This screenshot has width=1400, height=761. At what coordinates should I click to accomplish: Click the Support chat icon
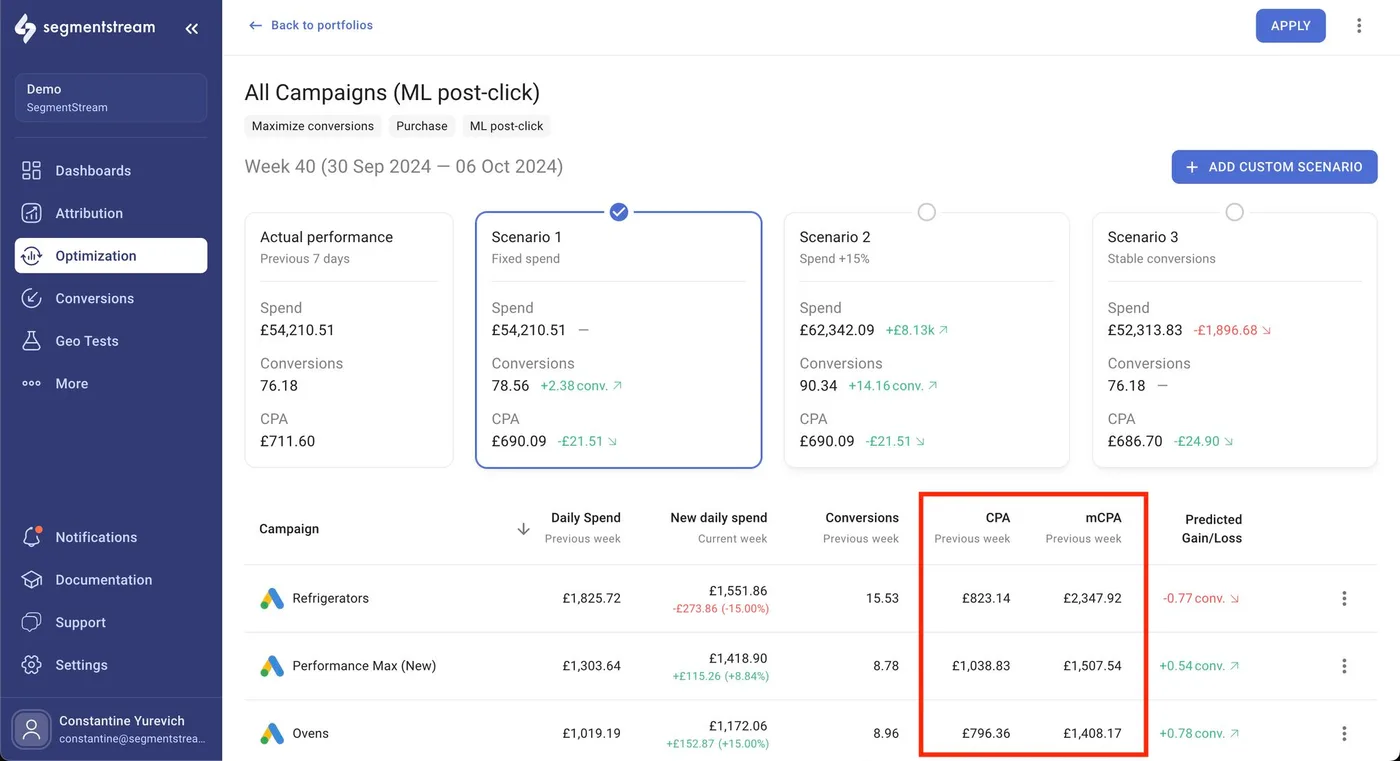pos(32,622)
